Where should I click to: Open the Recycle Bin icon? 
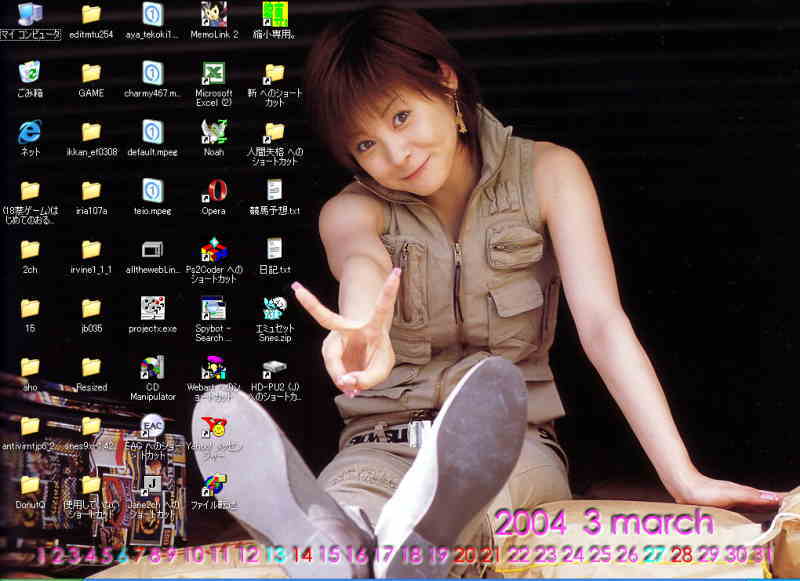(30, 73)
